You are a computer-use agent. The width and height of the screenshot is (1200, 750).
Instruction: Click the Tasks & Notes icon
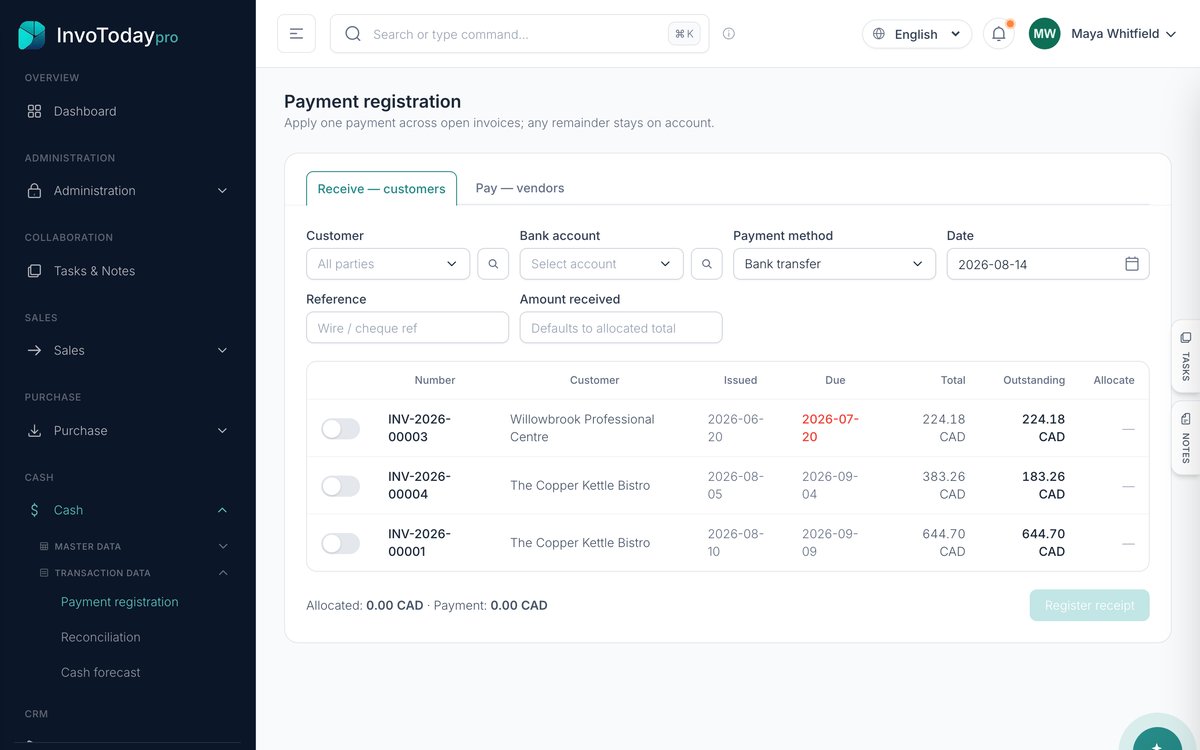click(x=34, y=271)
